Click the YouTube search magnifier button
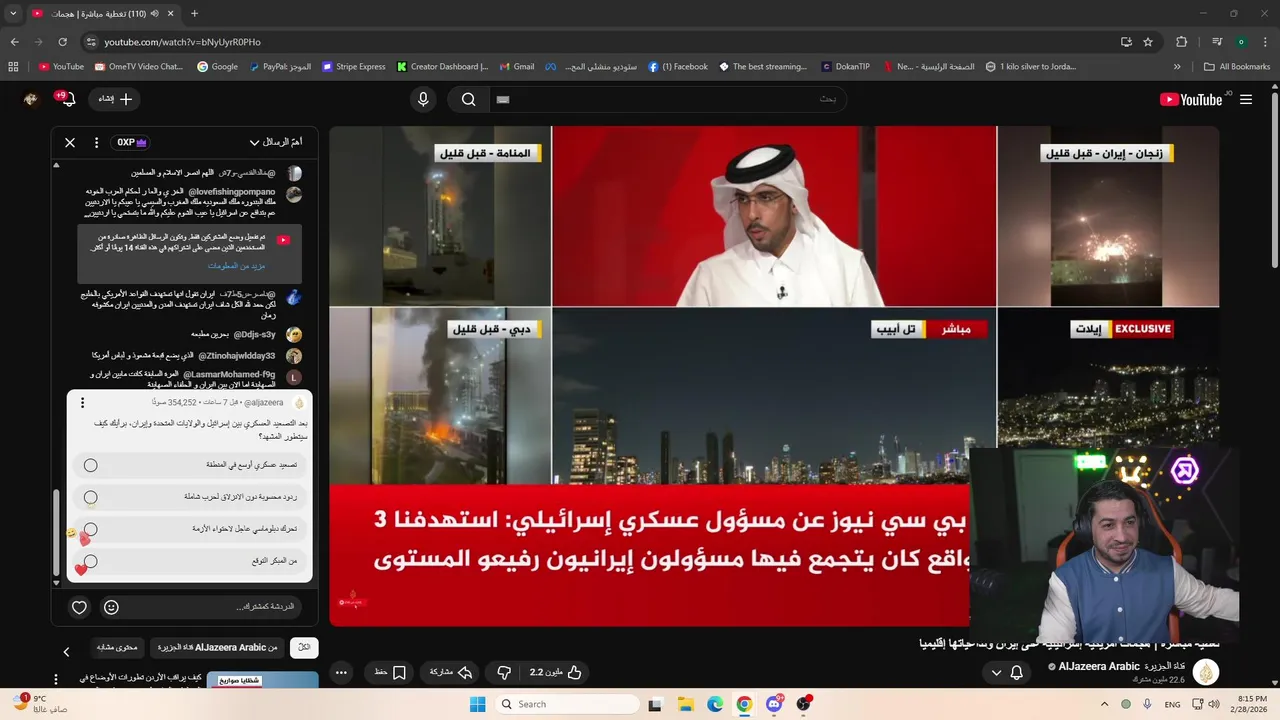The height and width of the screenshot is (720, 1280). click(x=468, y=99)
